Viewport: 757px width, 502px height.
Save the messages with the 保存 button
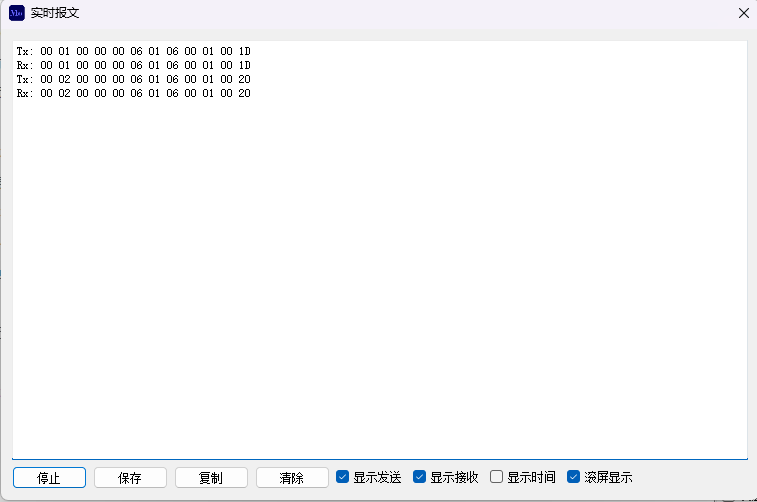[x=130, y=478]
